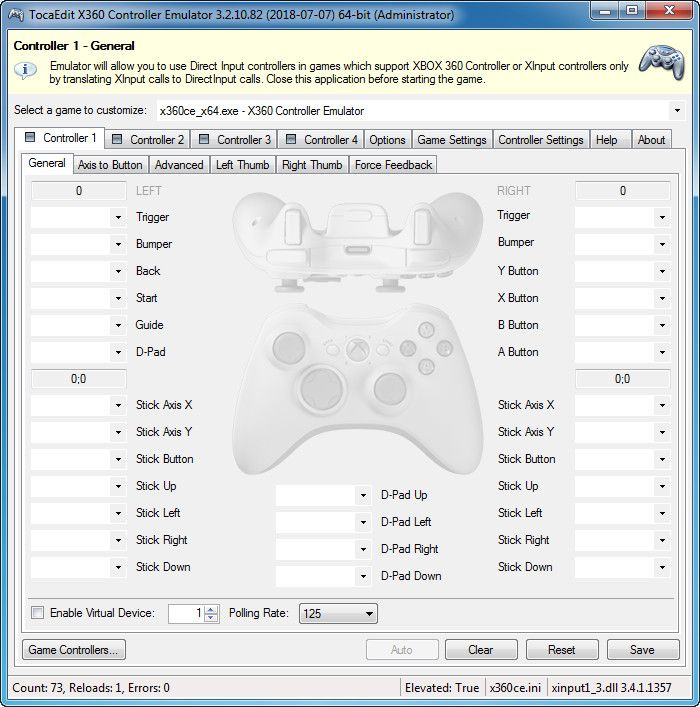
Task: Expand the A Button mapping dropdown
Action: pyautogui.click(x=662, y=352)
